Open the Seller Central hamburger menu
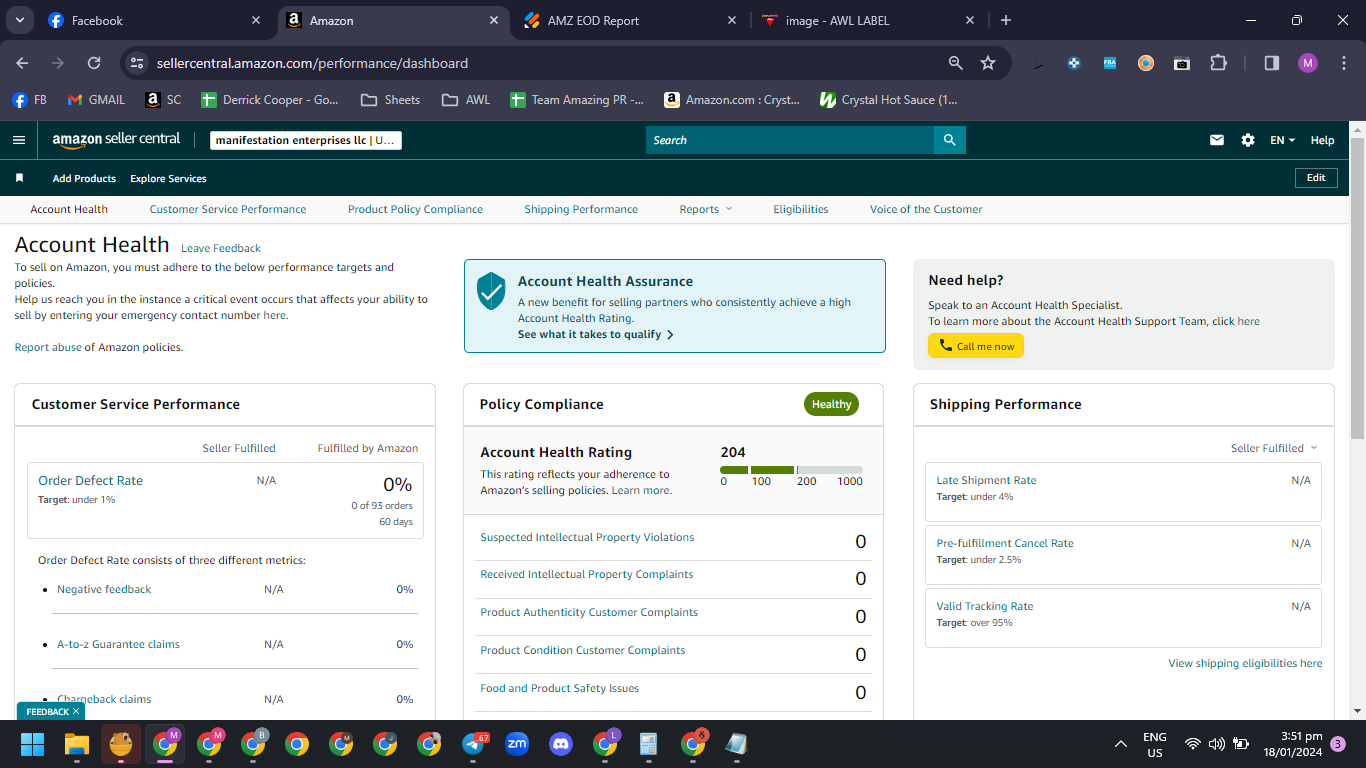Image resolution: width=1366 pixels, height=768 pixels. [x=19, y=140]
